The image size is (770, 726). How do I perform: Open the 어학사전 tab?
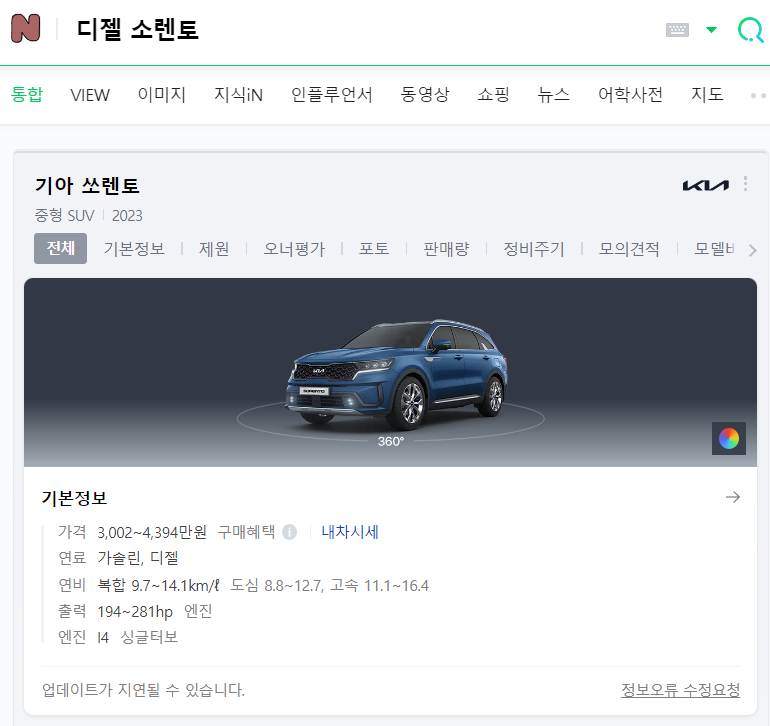tap(630, 94)
